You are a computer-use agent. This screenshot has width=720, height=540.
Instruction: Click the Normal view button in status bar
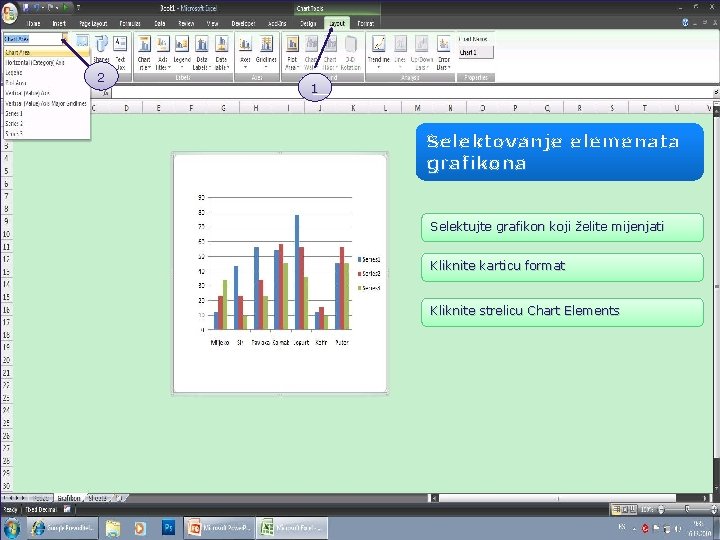[617, 509]
